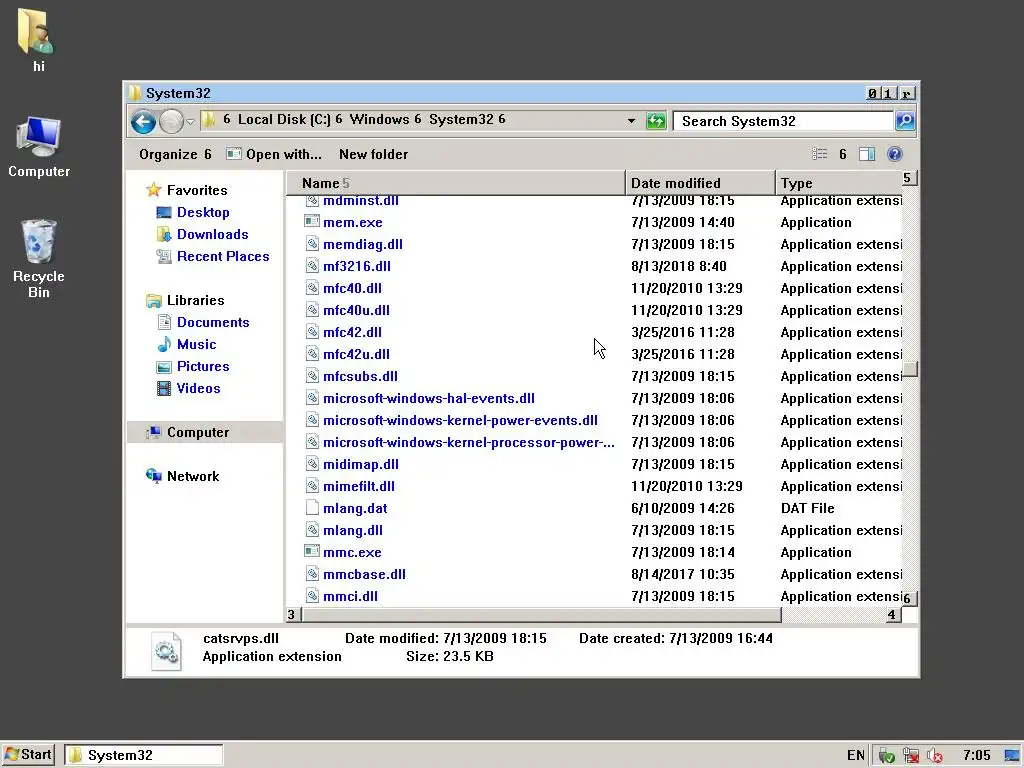1024x768 pixels.
Task: Select the mfc40u.dll file icon
Action: click(312, 310)
